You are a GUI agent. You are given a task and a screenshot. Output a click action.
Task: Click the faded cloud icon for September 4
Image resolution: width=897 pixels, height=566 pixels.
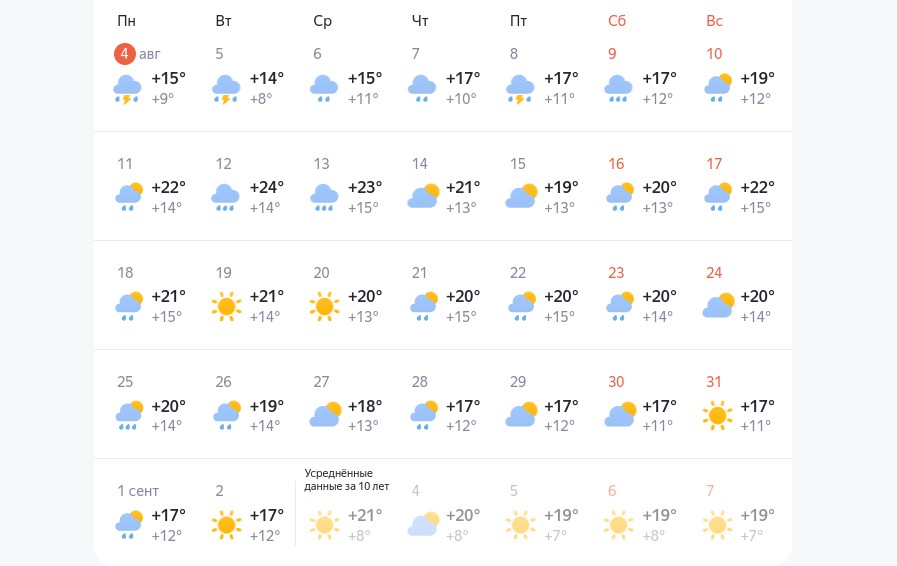coord(423,524)
